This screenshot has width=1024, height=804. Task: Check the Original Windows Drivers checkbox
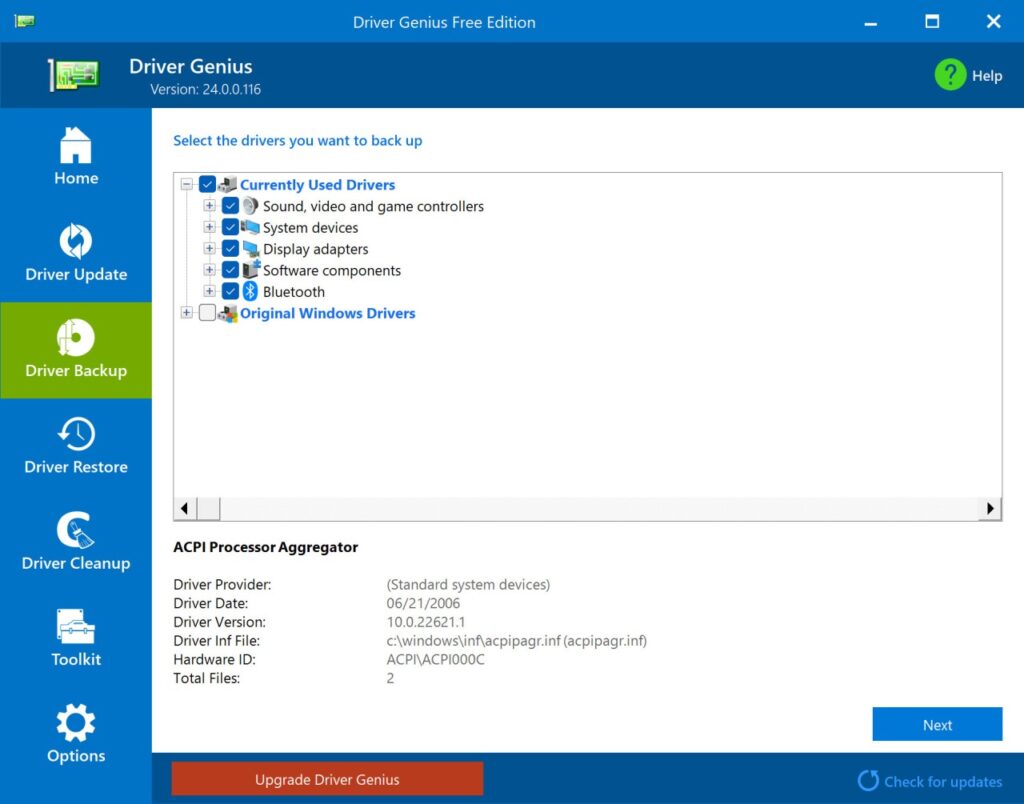pyautogui.click(x=207, y=313)
